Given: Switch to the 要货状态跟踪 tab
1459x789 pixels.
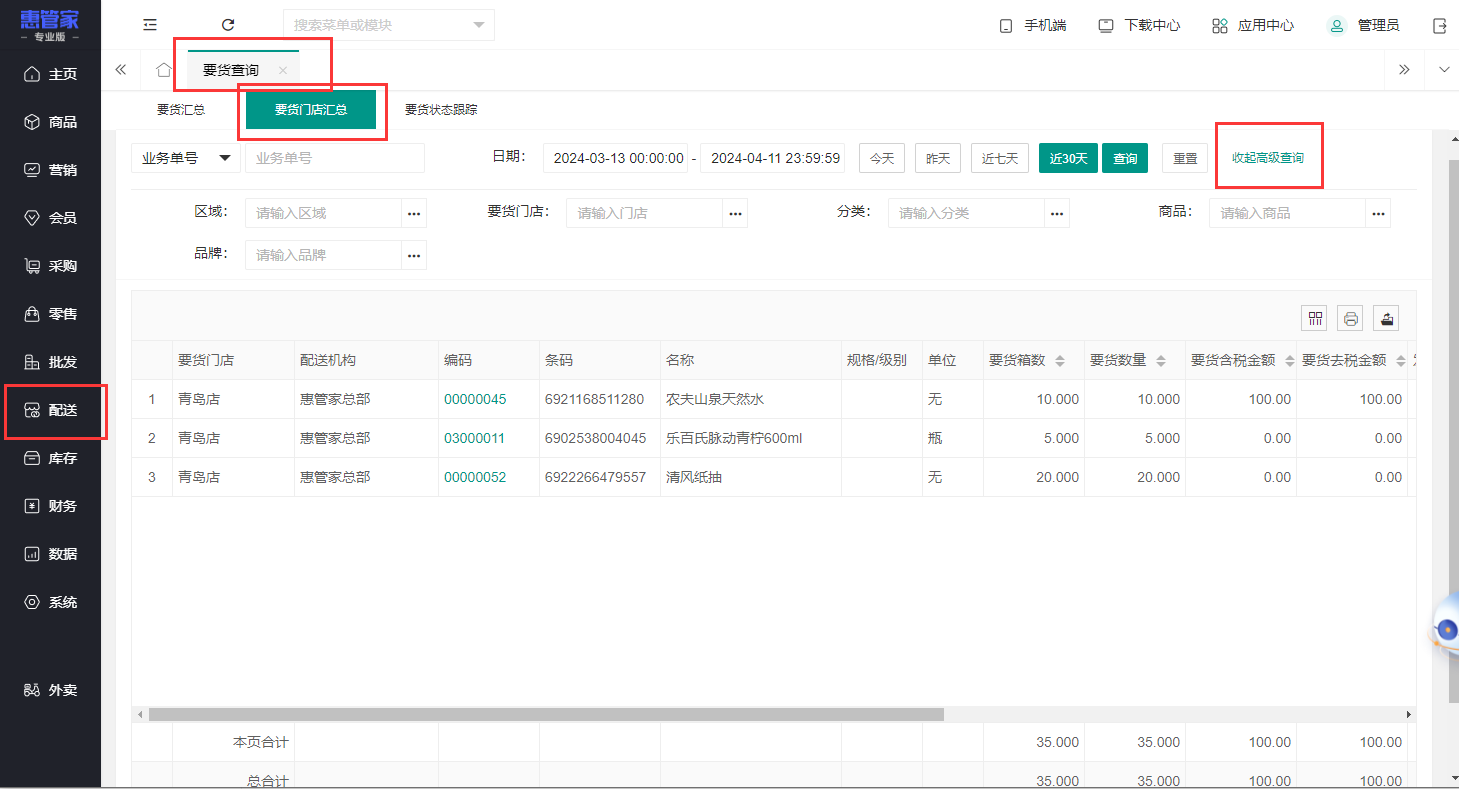Looking at the screenshot, I should click(441, 110).
